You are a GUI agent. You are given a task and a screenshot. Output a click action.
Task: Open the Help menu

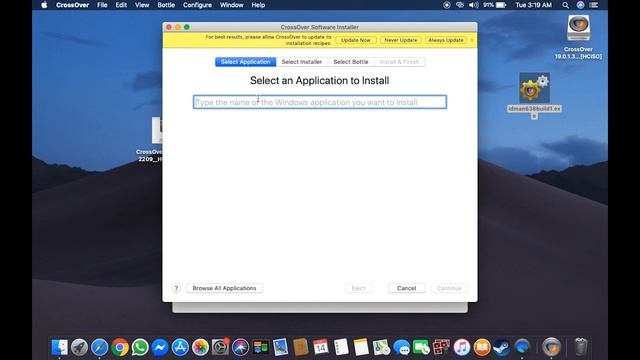click(x=258, y=5)
